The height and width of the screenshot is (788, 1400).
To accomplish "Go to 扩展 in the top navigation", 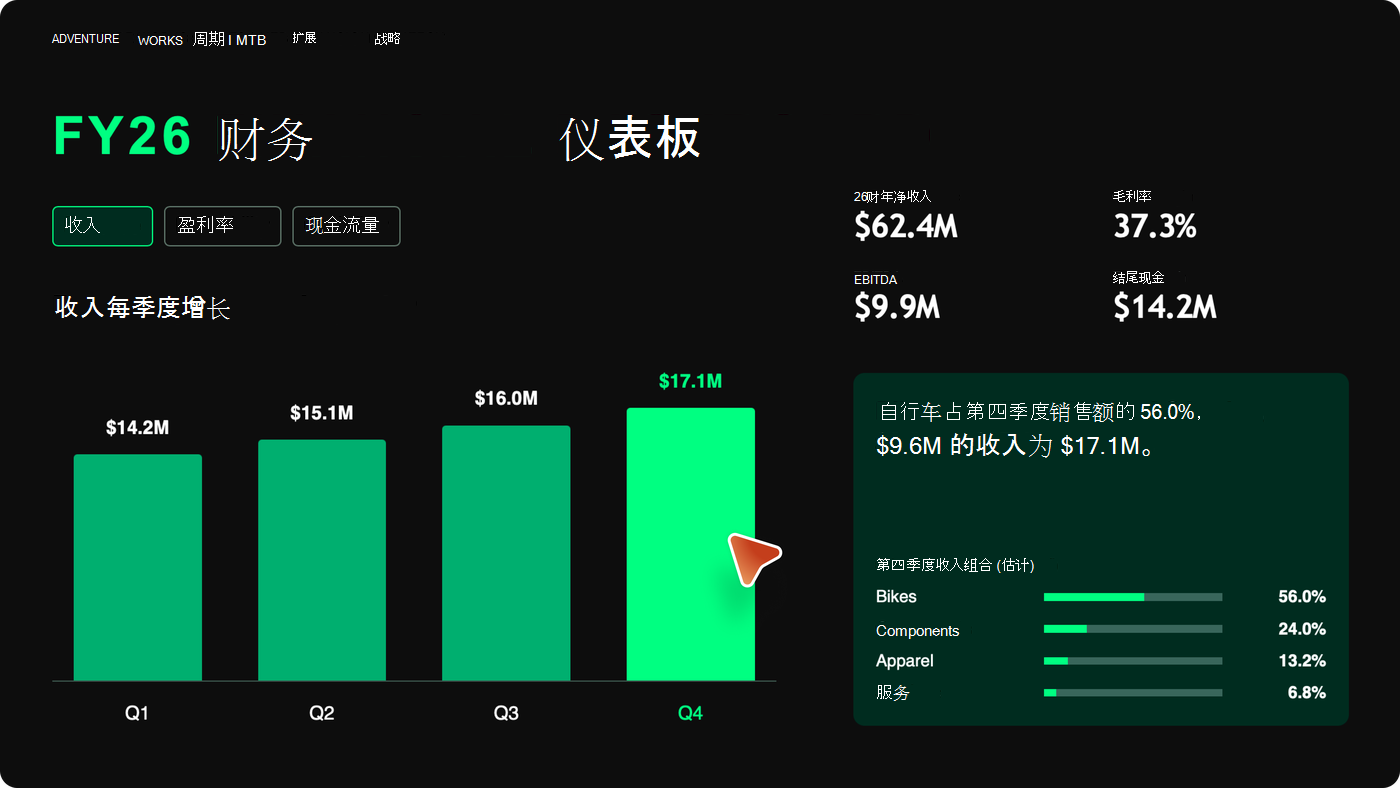I will point(304,38).
